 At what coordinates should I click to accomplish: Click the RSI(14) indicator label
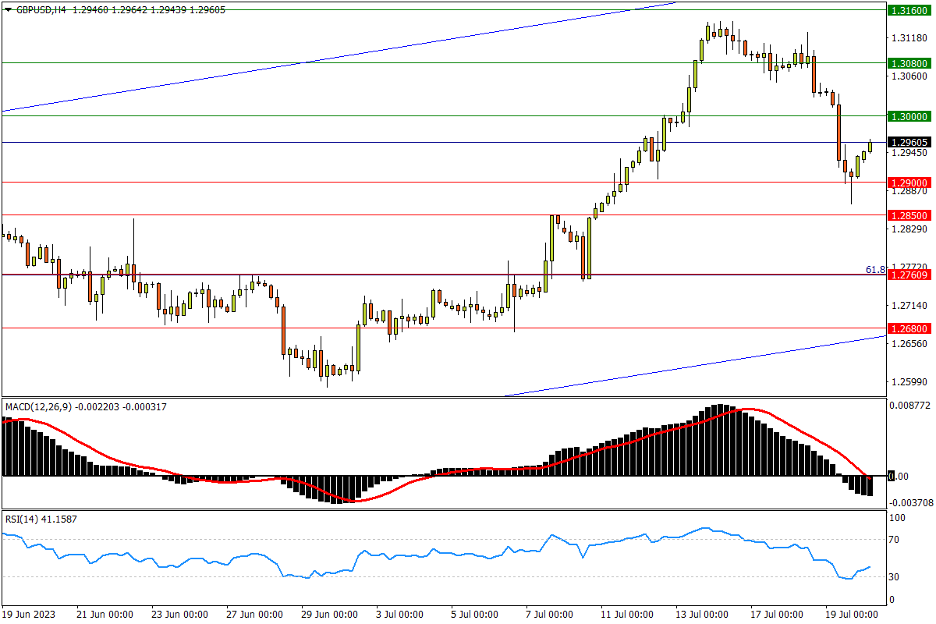20,519
